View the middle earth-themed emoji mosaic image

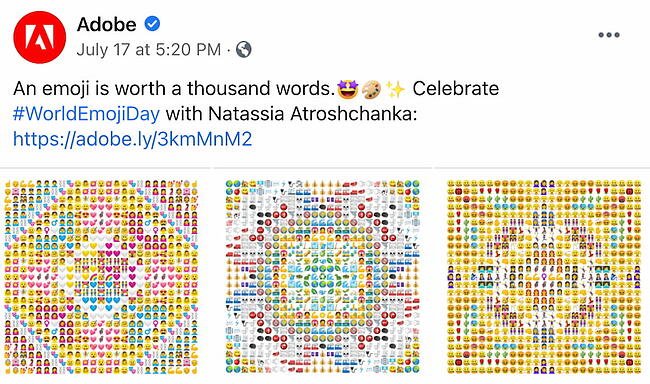(x=323, y=277)
